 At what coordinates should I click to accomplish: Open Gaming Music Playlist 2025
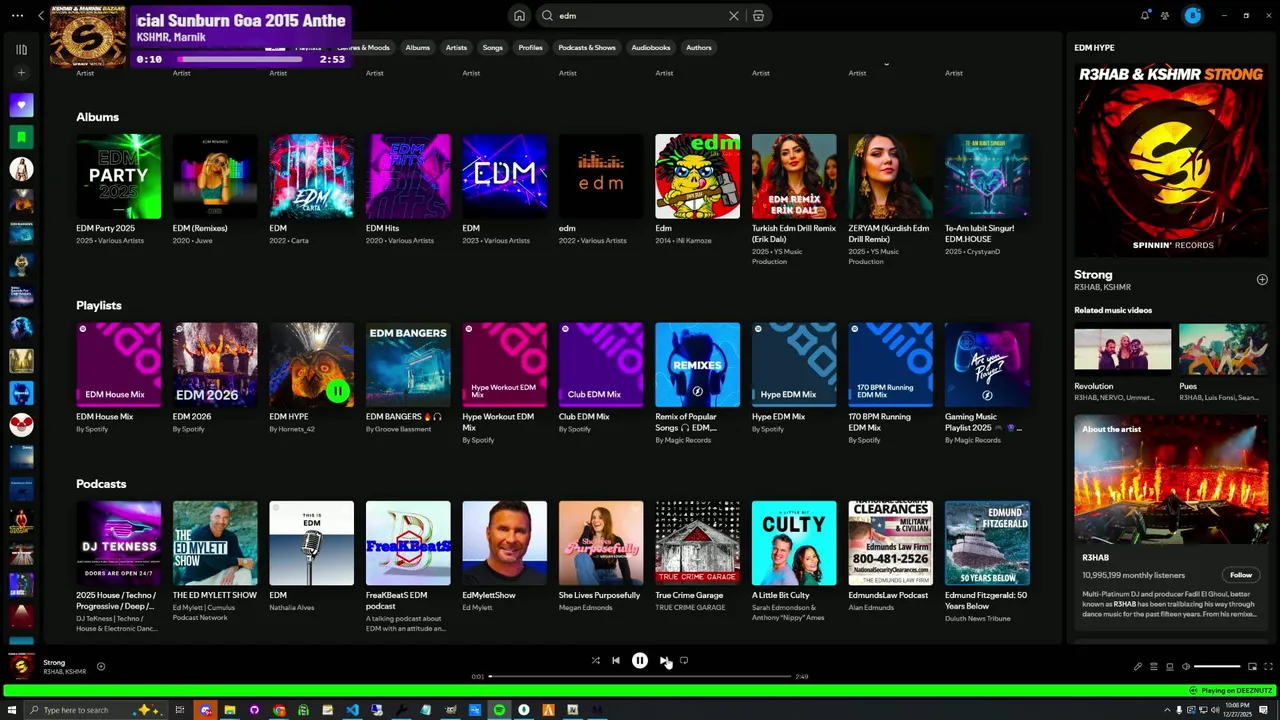[987, 382]
